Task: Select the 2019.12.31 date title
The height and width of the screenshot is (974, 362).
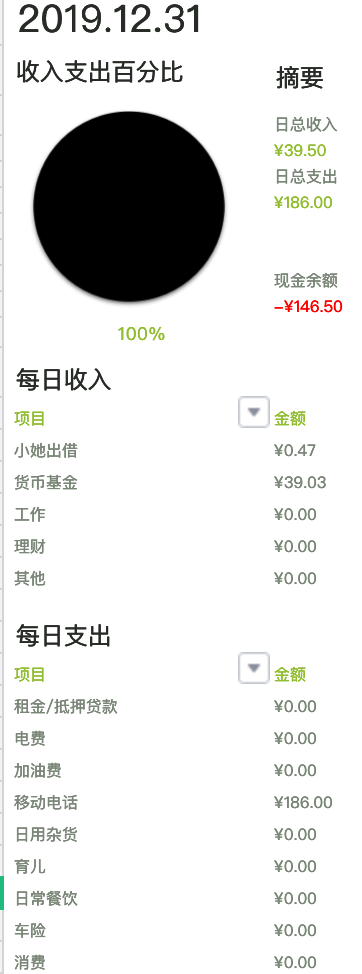Action: point(110,19)
